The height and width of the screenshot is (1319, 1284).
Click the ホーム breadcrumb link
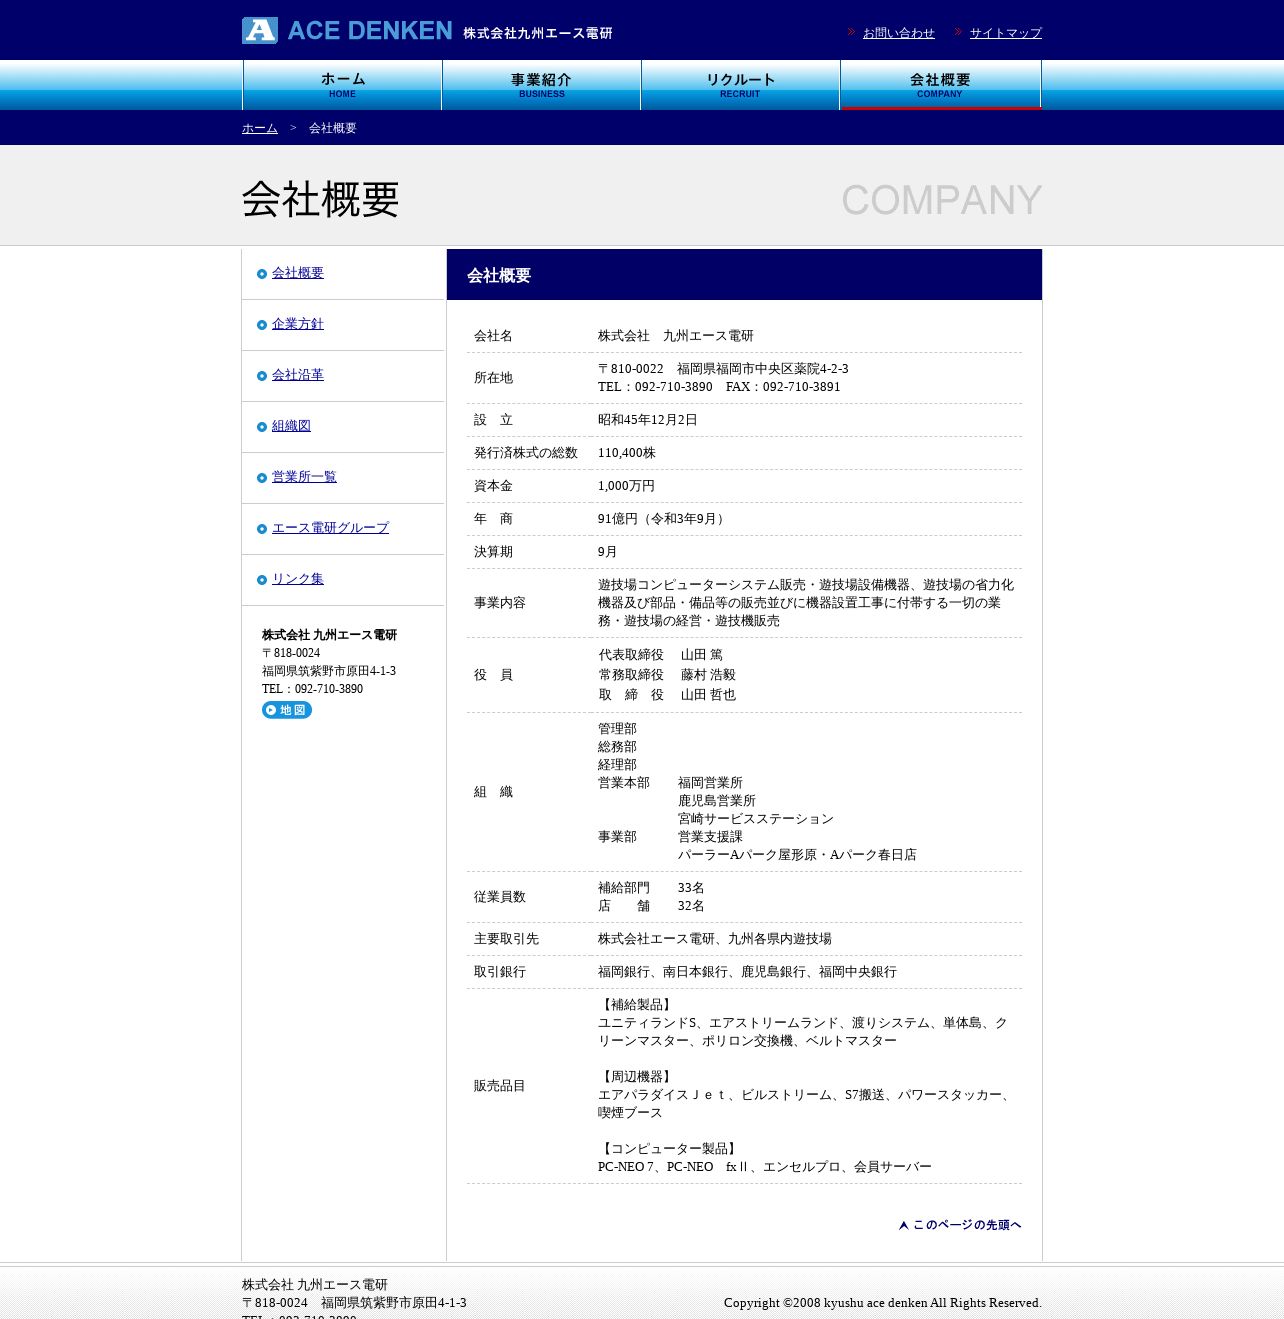pyautogui.click(x=260, y=128)
